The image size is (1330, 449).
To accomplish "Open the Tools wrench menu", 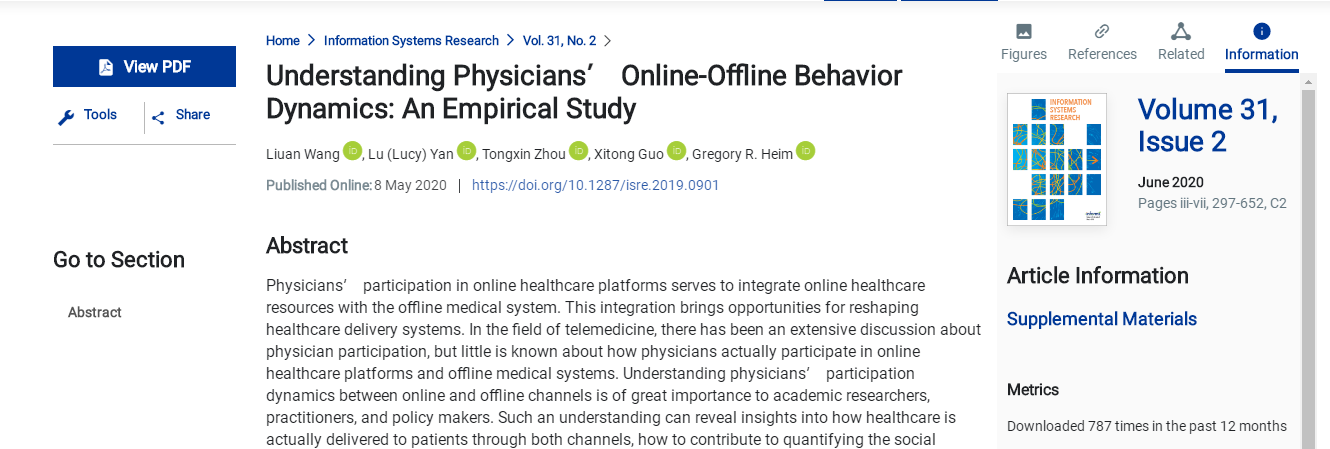I will click(88, 116).
